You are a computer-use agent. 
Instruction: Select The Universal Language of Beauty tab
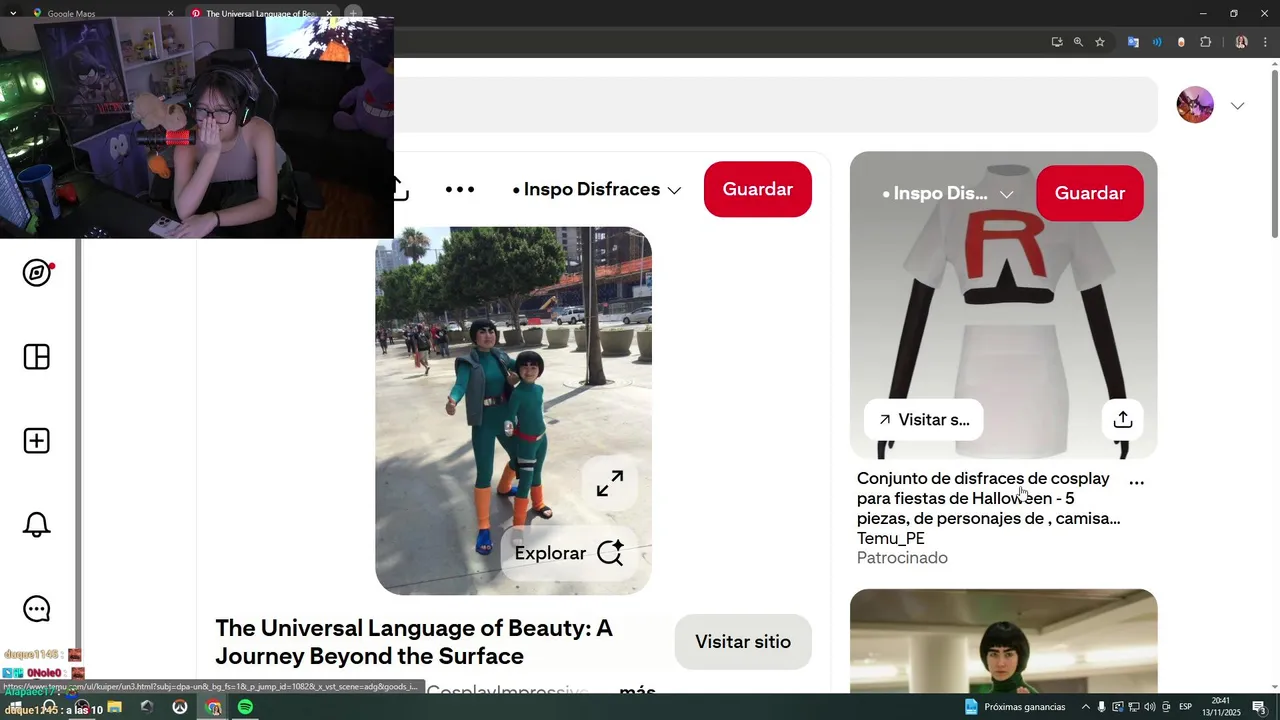(x=262, y=14)
